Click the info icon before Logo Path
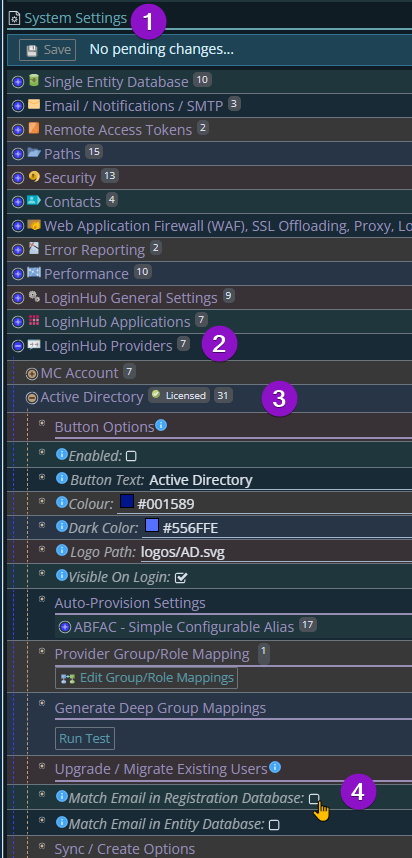Image resolution: width=412 pixels, height=858 pixels. click(62, 550)
